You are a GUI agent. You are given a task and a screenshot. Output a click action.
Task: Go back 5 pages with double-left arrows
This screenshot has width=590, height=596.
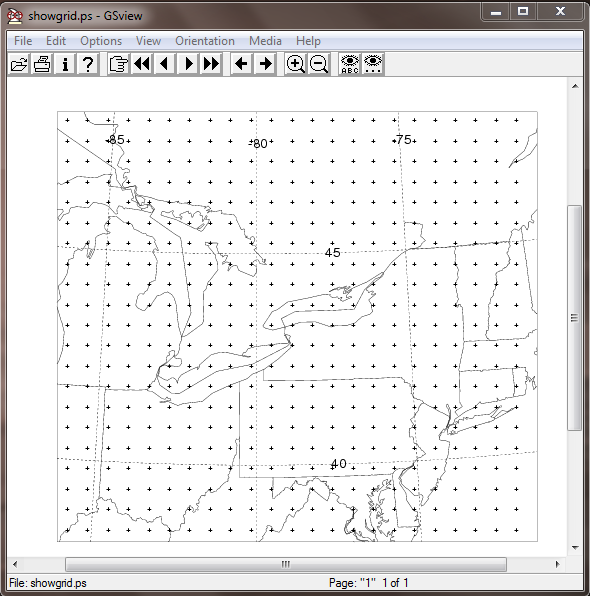pos(142,64)
